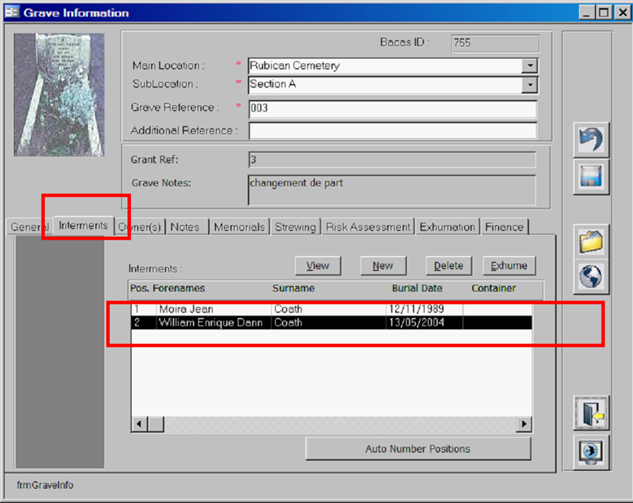The width and height of the screenshot is (633, 503).
Task: Switch to the General tab
Action: click(27, 227)
